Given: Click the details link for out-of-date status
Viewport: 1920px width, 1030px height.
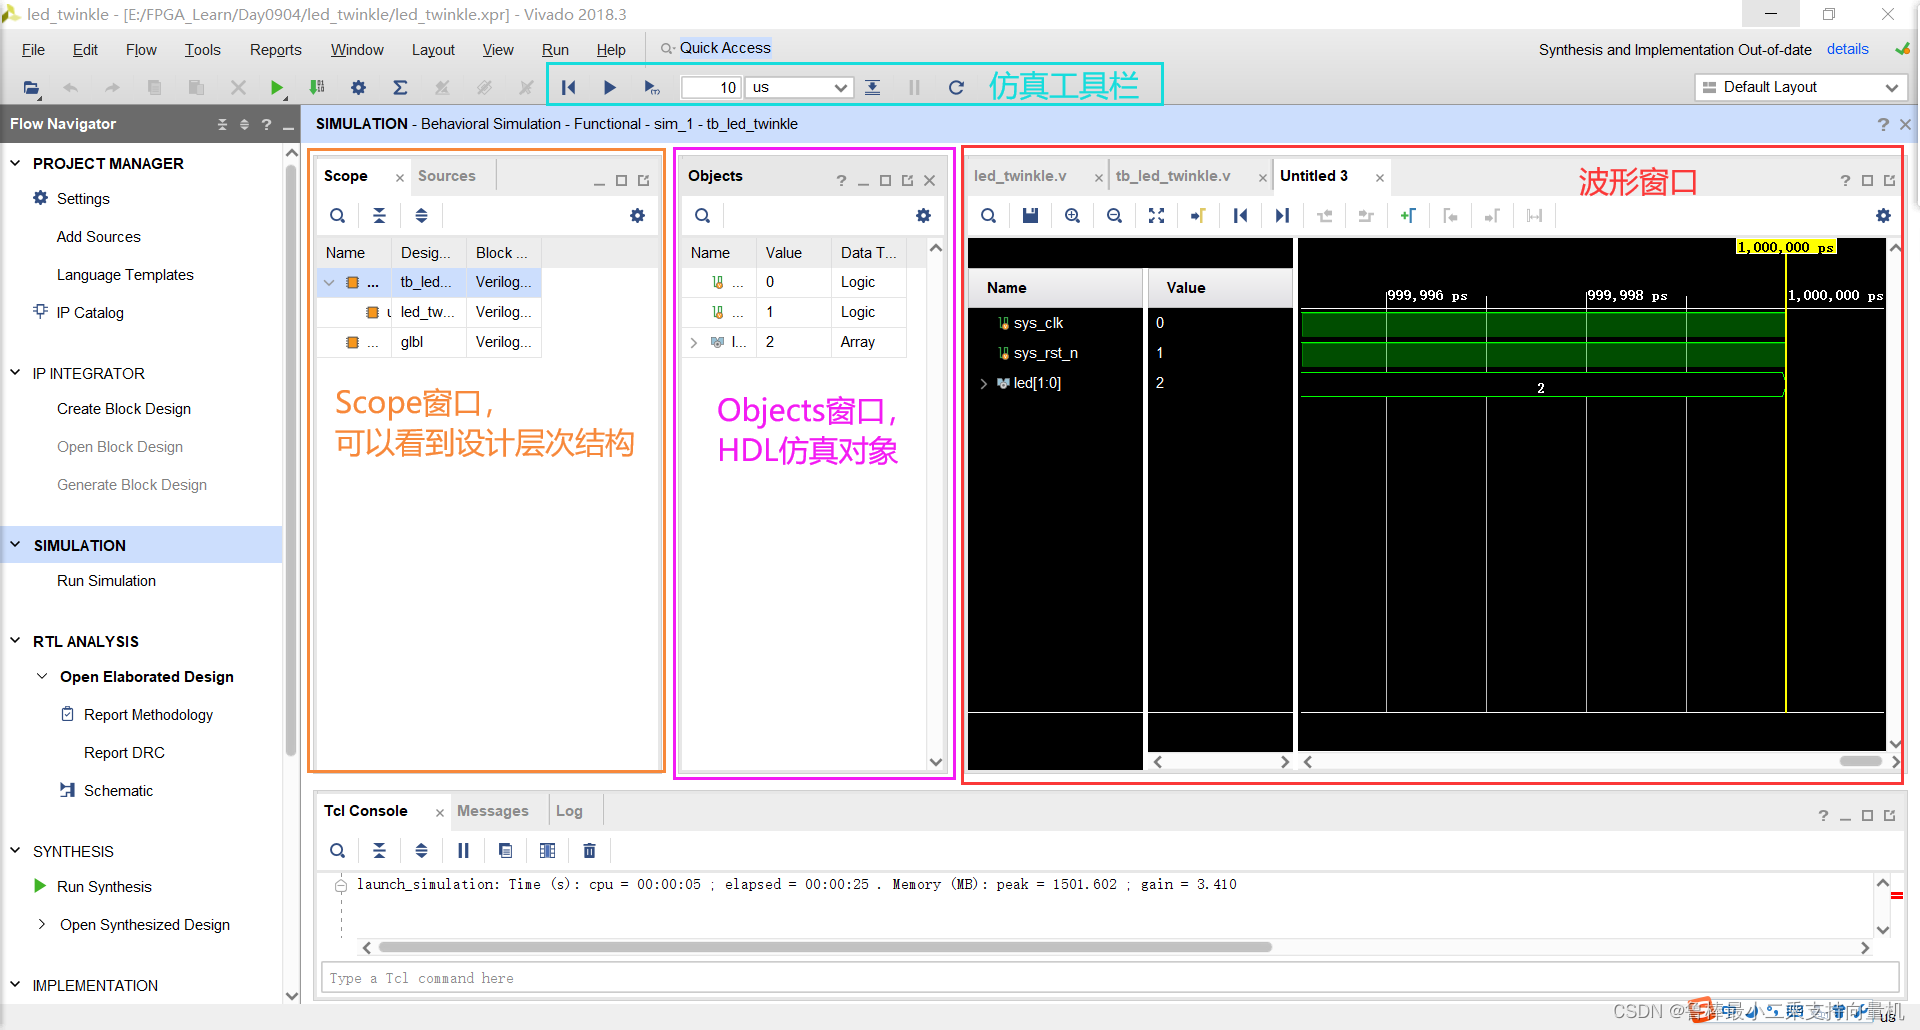Looking at the screenshot, I should pos(1847,50).
